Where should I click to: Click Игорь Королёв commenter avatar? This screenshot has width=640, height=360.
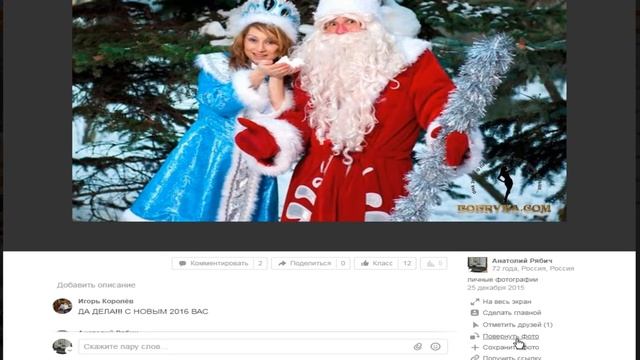(62, 306)
